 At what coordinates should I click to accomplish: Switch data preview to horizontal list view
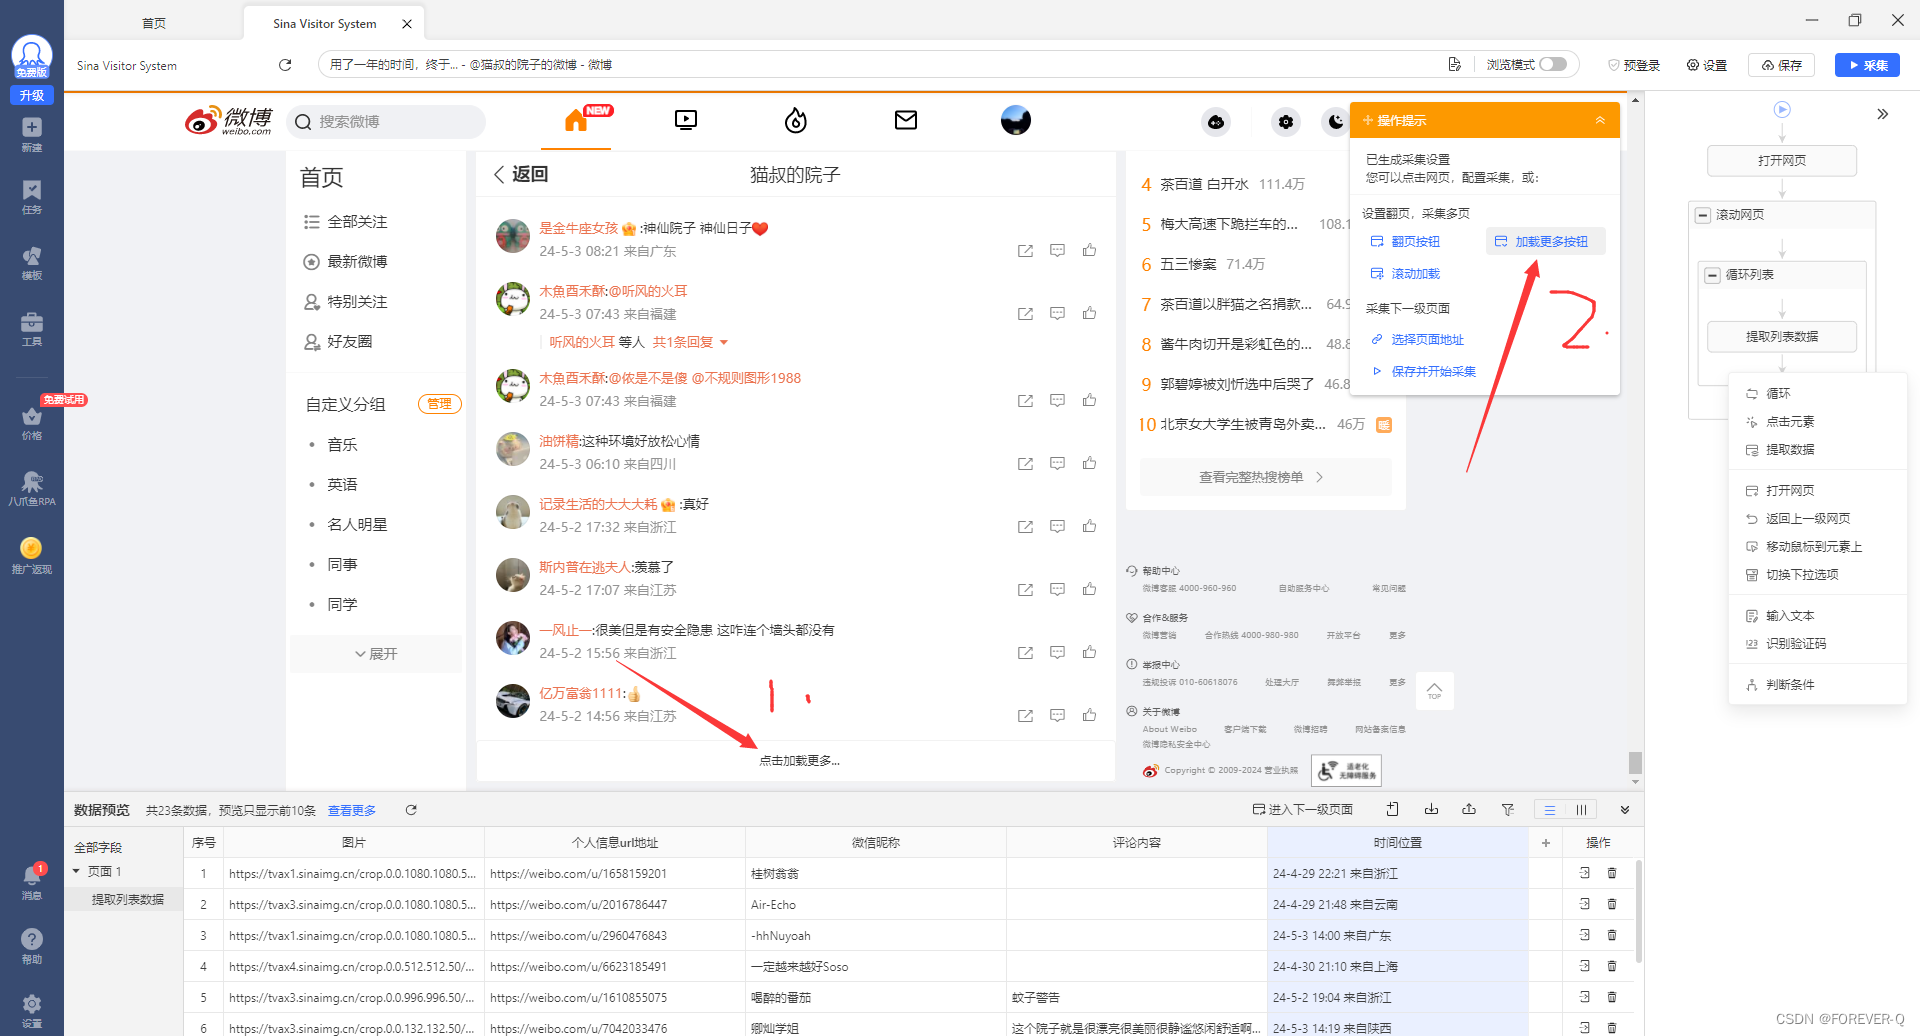pos(1550,810)
